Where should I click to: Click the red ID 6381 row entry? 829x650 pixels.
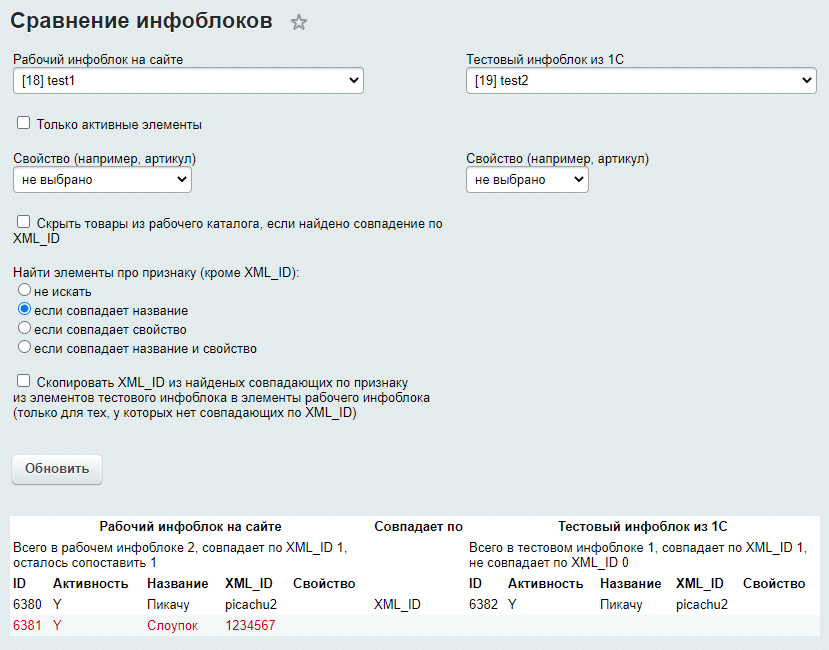(27, 625)
